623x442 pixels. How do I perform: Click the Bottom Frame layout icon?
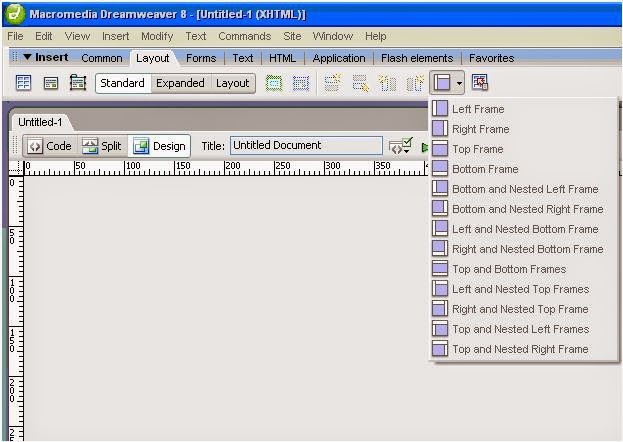click(x=440, y=168)
